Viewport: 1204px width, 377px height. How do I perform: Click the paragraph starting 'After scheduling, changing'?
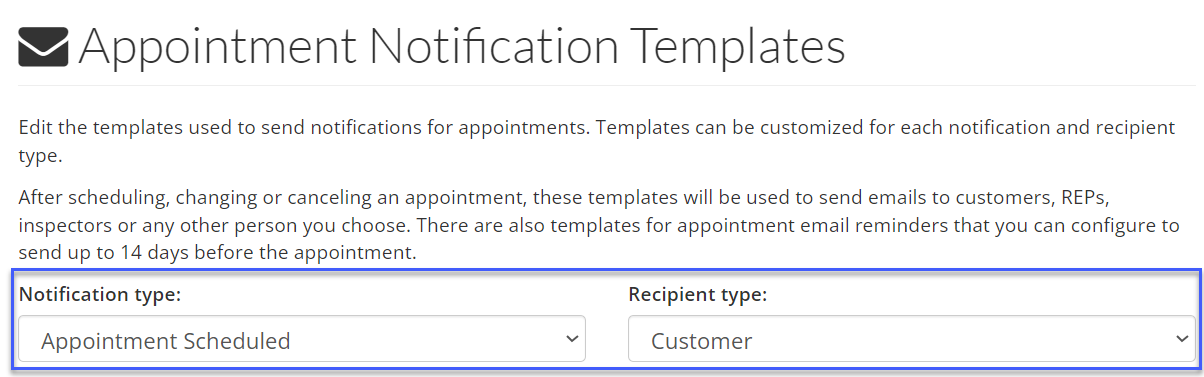(599, 225)
